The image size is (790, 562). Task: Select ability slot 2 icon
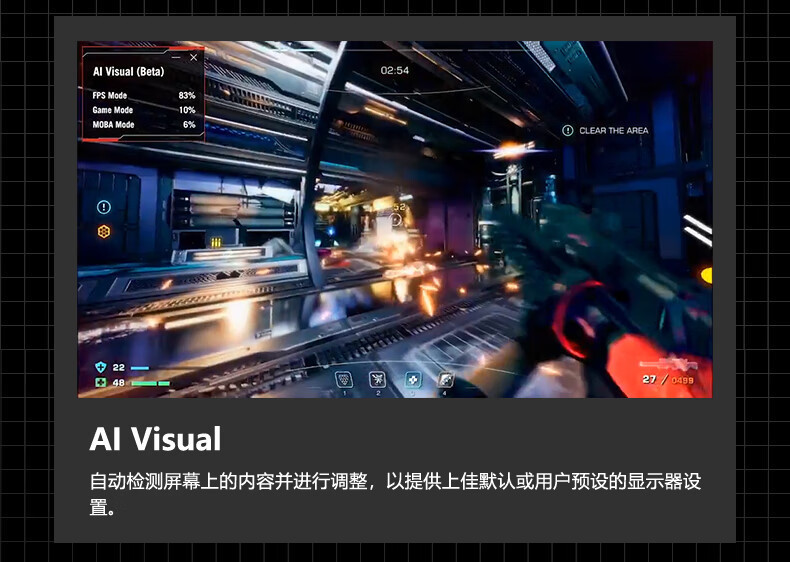pyautogui.click(x=377, y=380)
